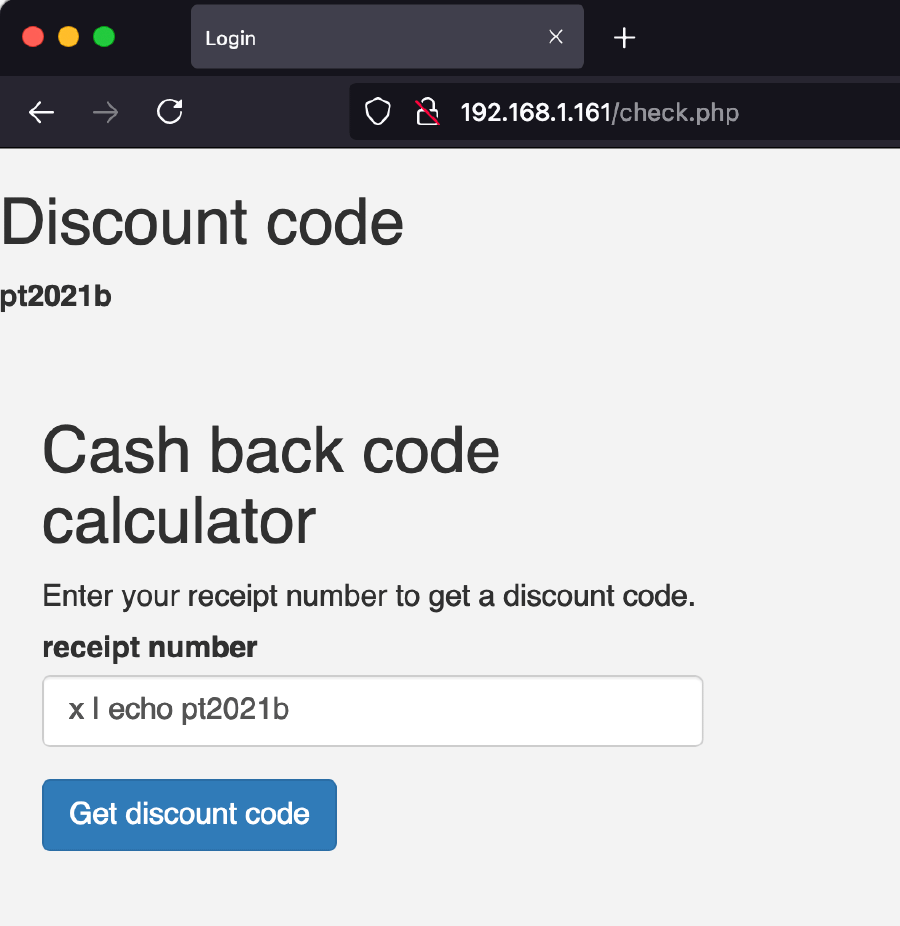Image resolution: width=900 pixels, height=926 pixels.
Task: Reload the current page
Action: tap(170, 112)
